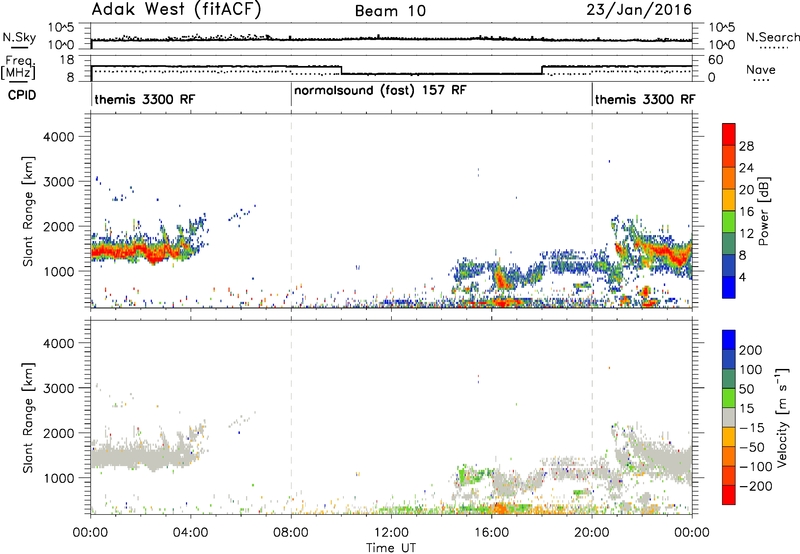800x554 pixels.
Task: Click the 'Nave' legend label
Action: click(x=760, y=69)
